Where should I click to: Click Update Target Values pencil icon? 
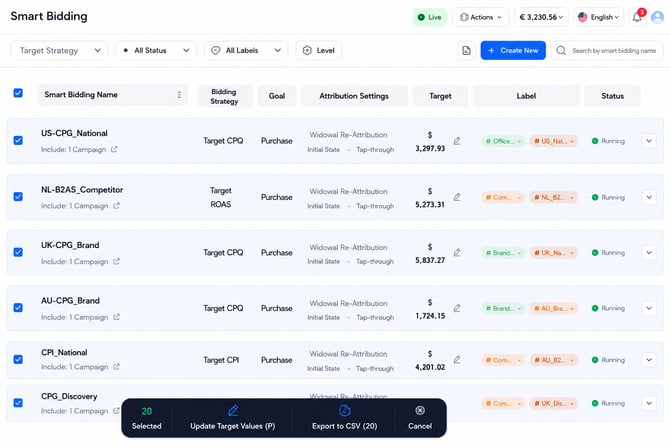pos(233,410)
